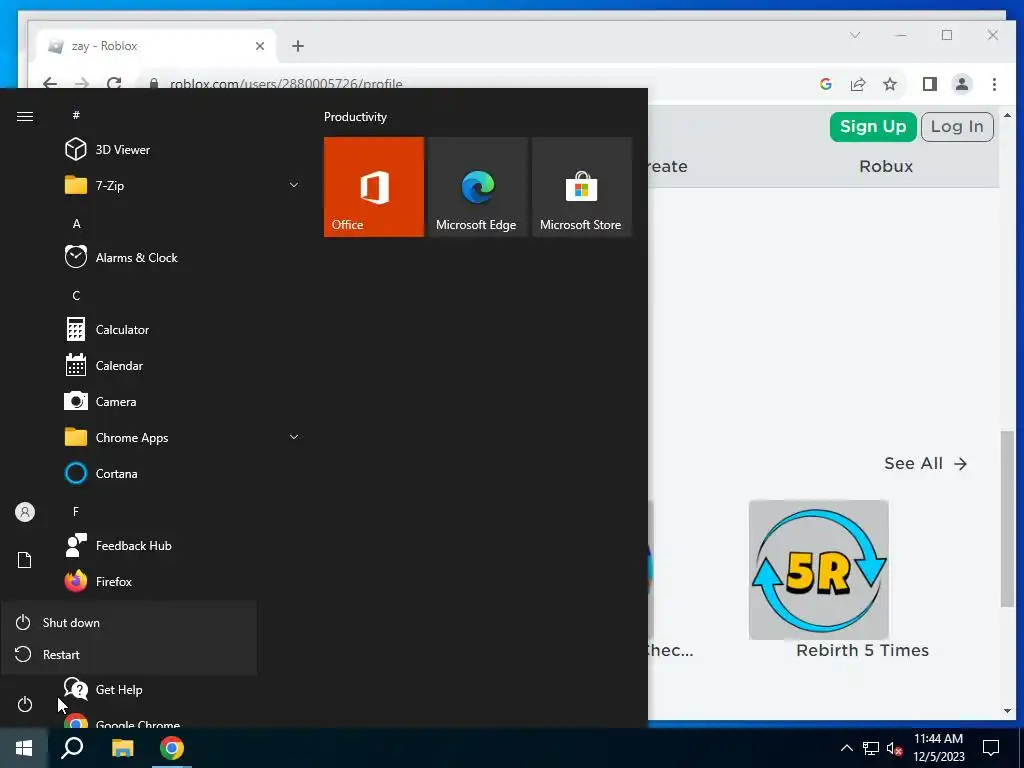Click the Productivity group heading
This screenshot has width=1024, height=768.
click(x=355, y=117)
